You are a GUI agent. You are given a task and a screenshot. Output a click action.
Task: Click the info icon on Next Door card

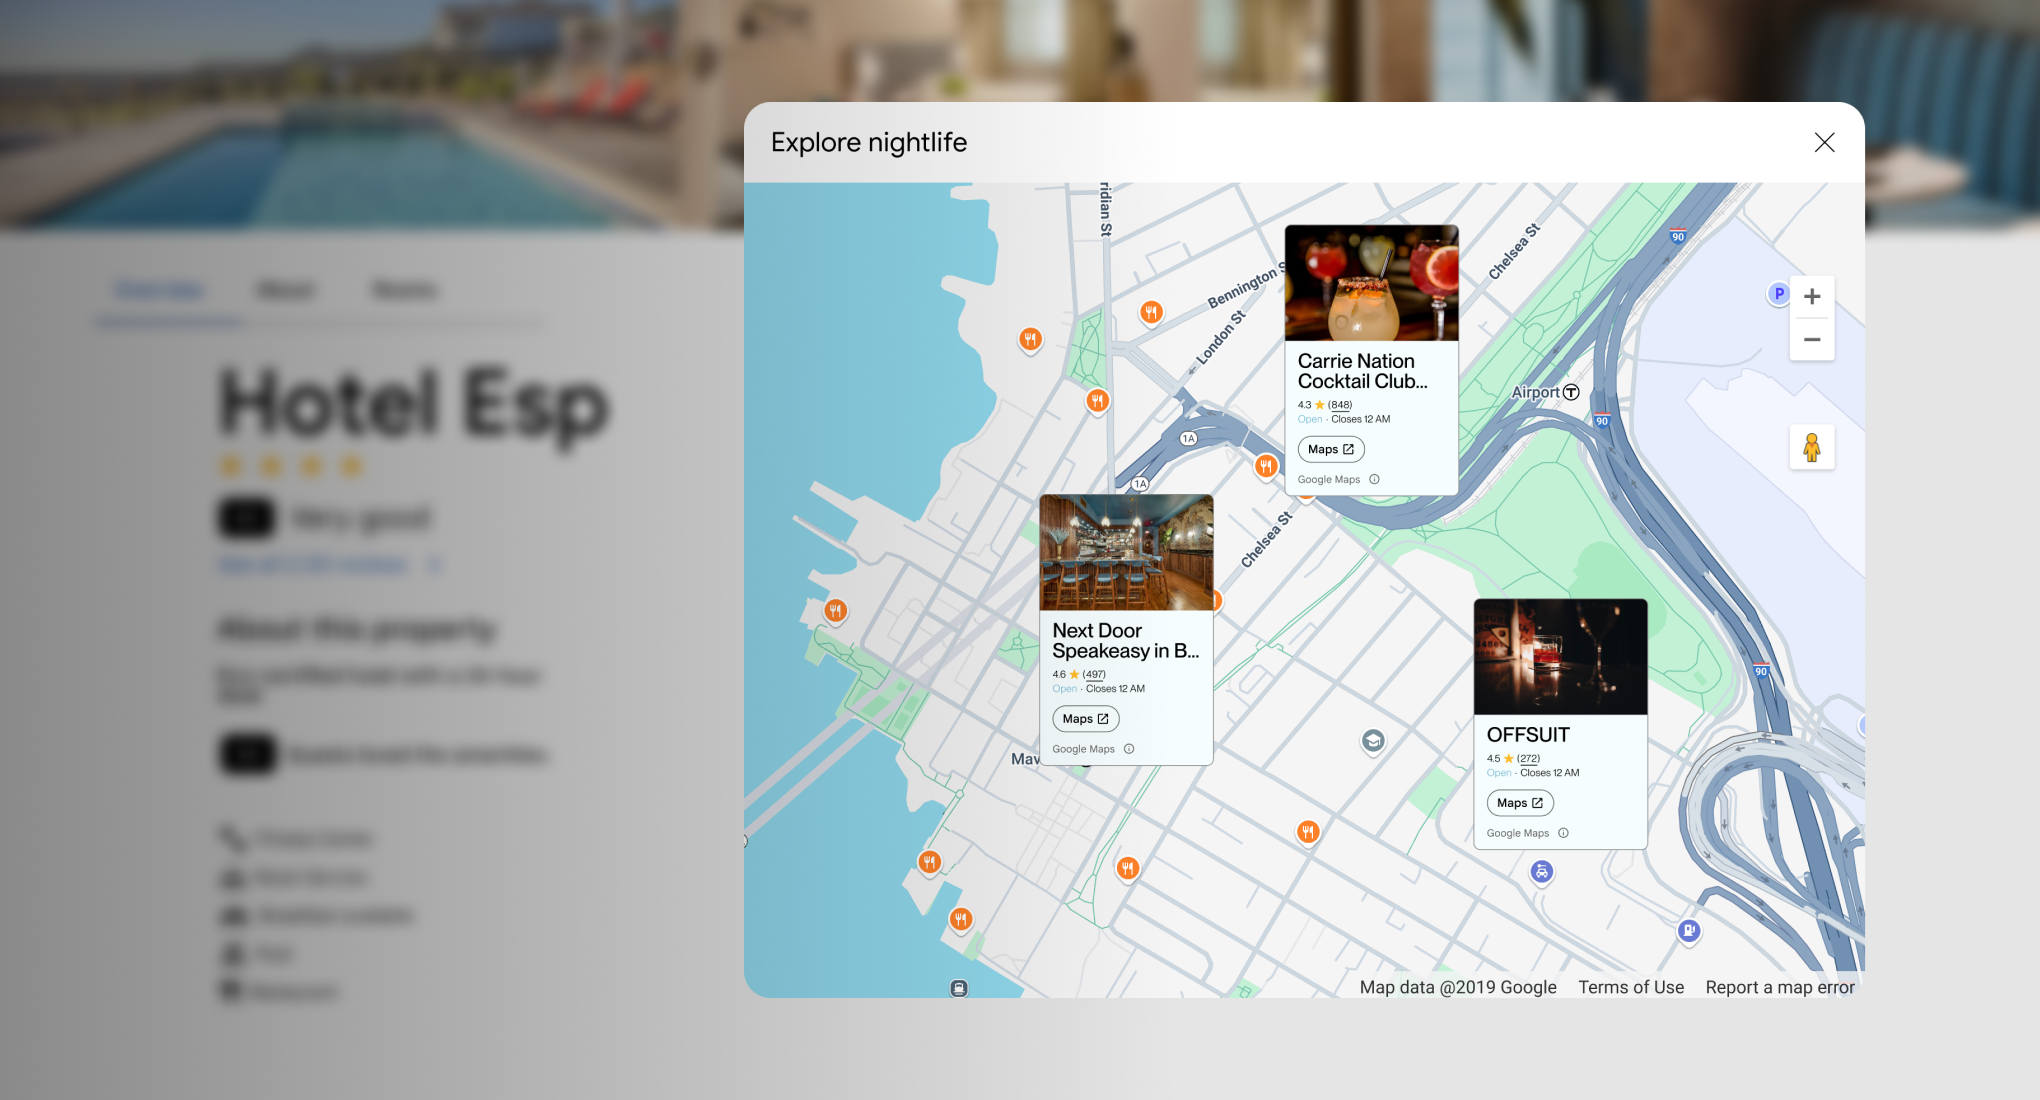[1129, 748]
